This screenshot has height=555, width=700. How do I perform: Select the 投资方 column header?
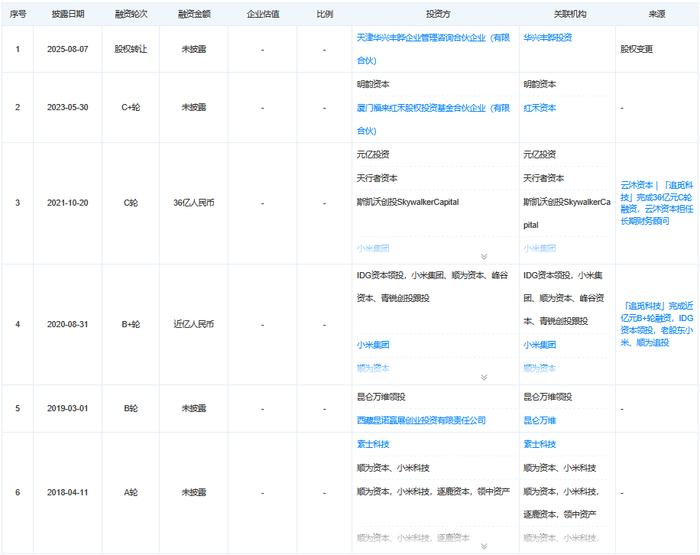(x=438, y=14)
